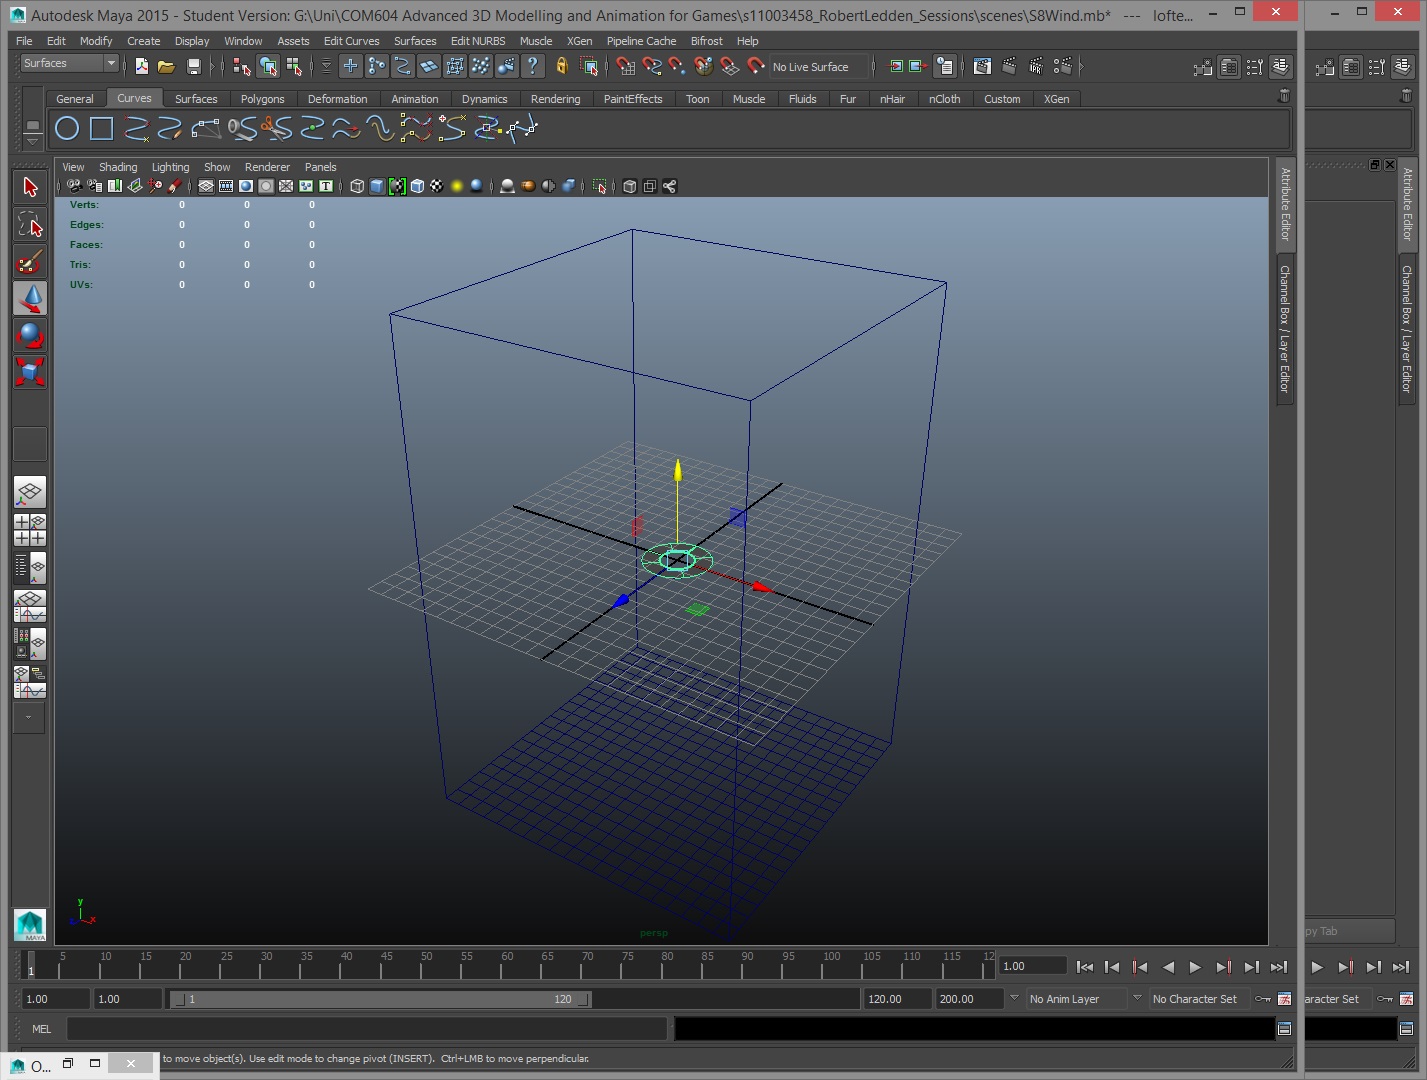Screen dimensions: 1427x1080
Task: Open the panel Shading menu
Action: 118,167
